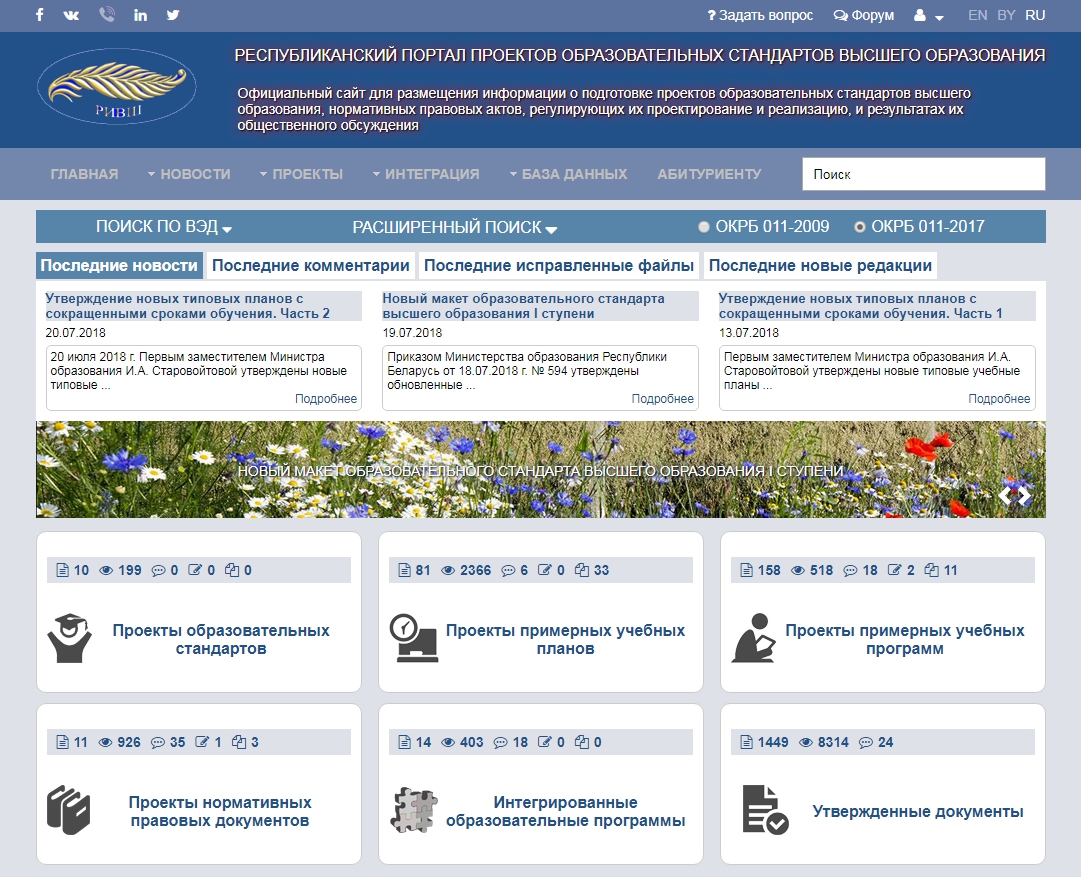Viewport: 1081px width, 877px height.
Task: Open the VK social icon
Action: [x=72, y=15]
